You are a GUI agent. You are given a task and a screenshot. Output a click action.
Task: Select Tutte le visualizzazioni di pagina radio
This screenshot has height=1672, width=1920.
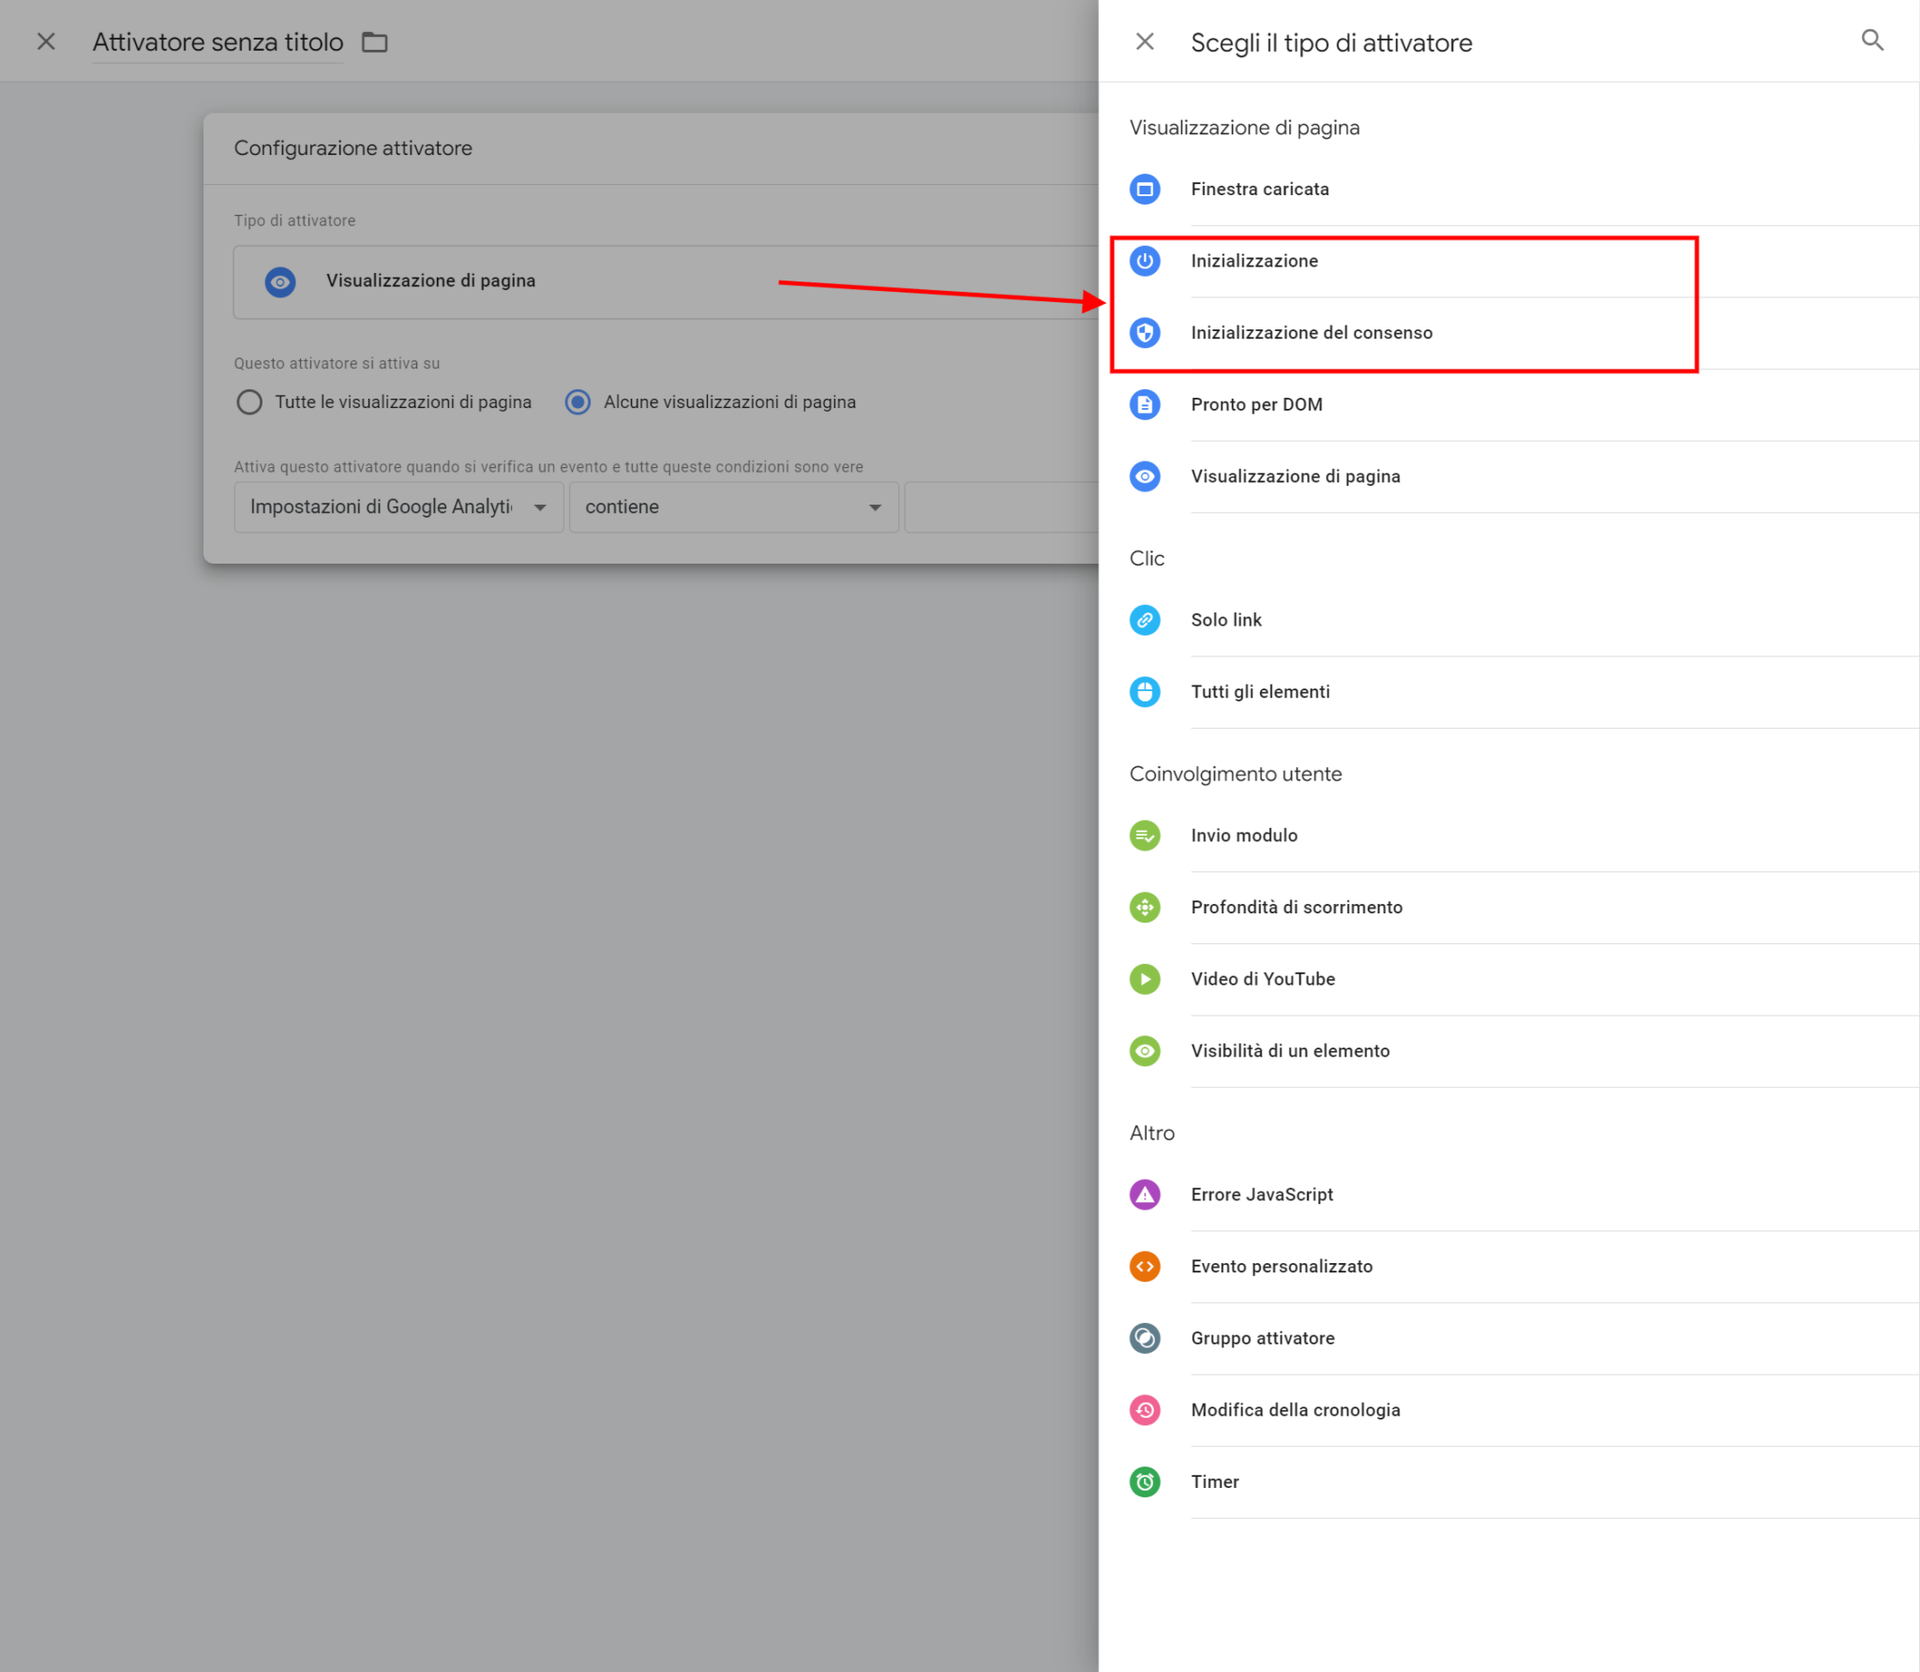click(250, 402)
